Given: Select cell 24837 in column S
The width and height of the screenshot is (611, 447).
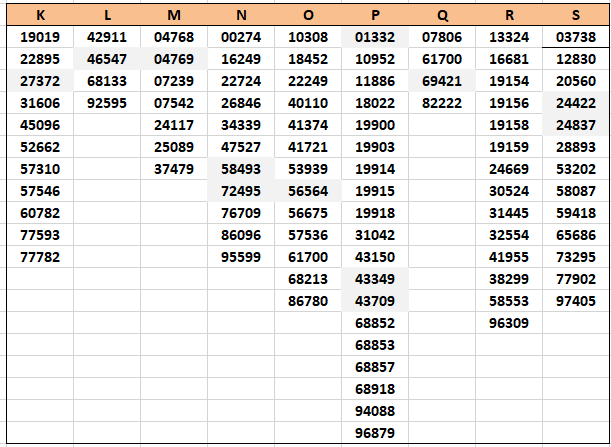Looking at the screenshot, I should tap(576, 125).
